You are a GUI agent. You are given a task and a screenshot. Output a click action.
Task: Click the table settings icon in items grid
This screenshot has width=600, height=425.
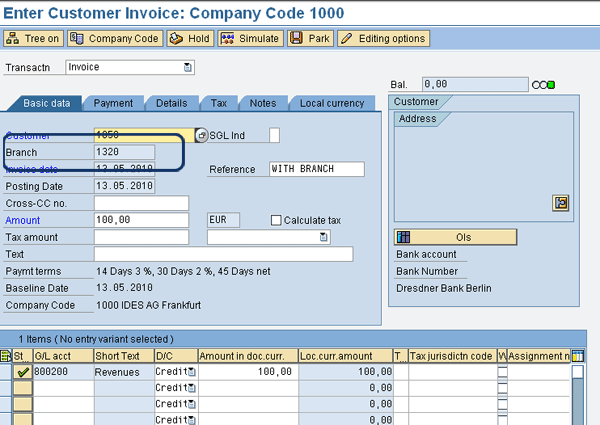pos(577,355)
